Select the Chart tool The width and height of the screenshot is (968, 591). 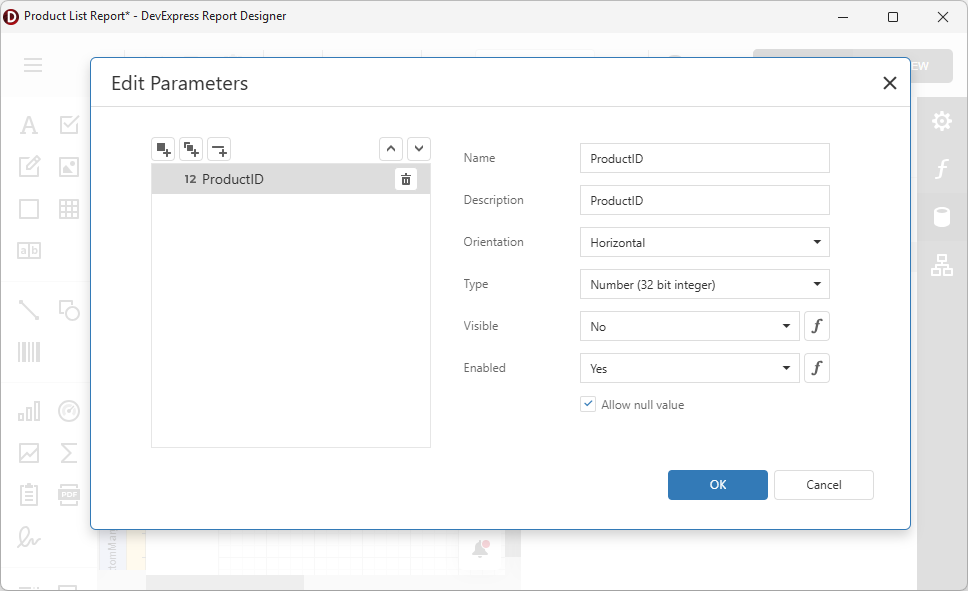point(28,411)
